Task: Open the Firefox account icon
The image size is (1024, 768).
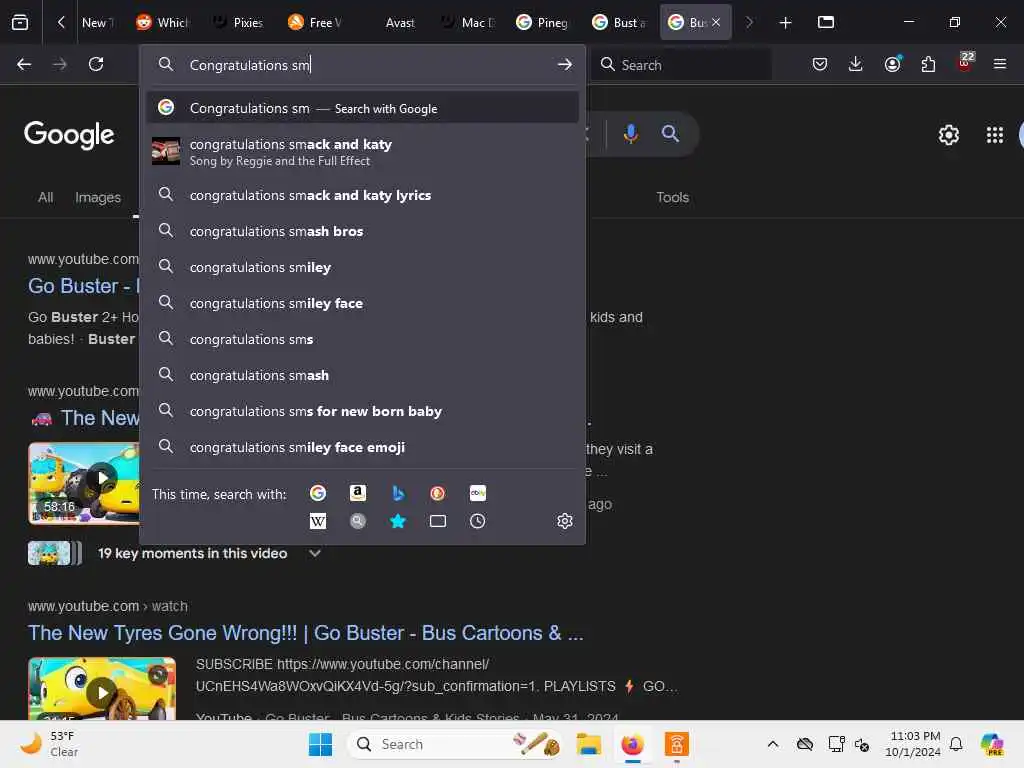Action: [x=892, y=64]
